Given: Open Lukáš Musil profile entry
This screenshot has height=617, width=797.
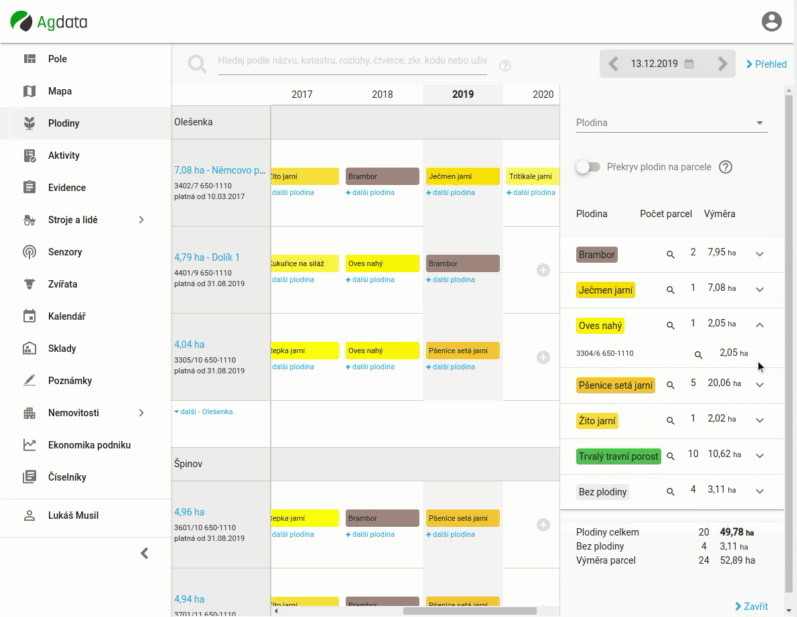Looking at the screenshot, I should 85,515.
